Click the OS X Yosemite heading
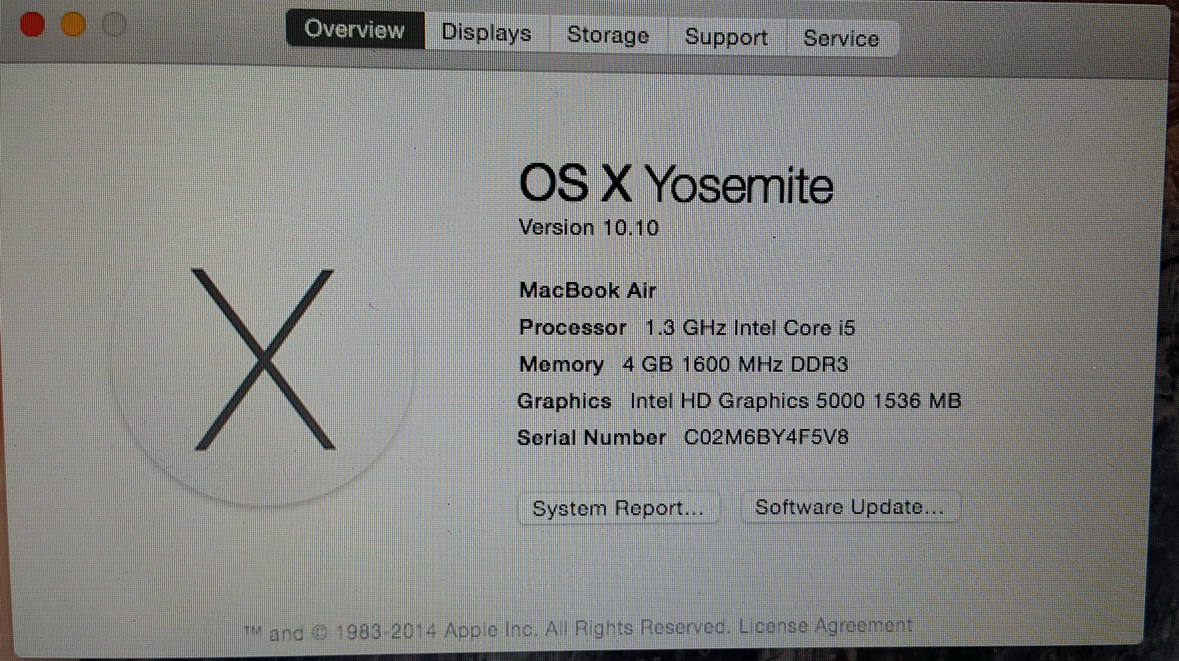 tap(676, 184)
